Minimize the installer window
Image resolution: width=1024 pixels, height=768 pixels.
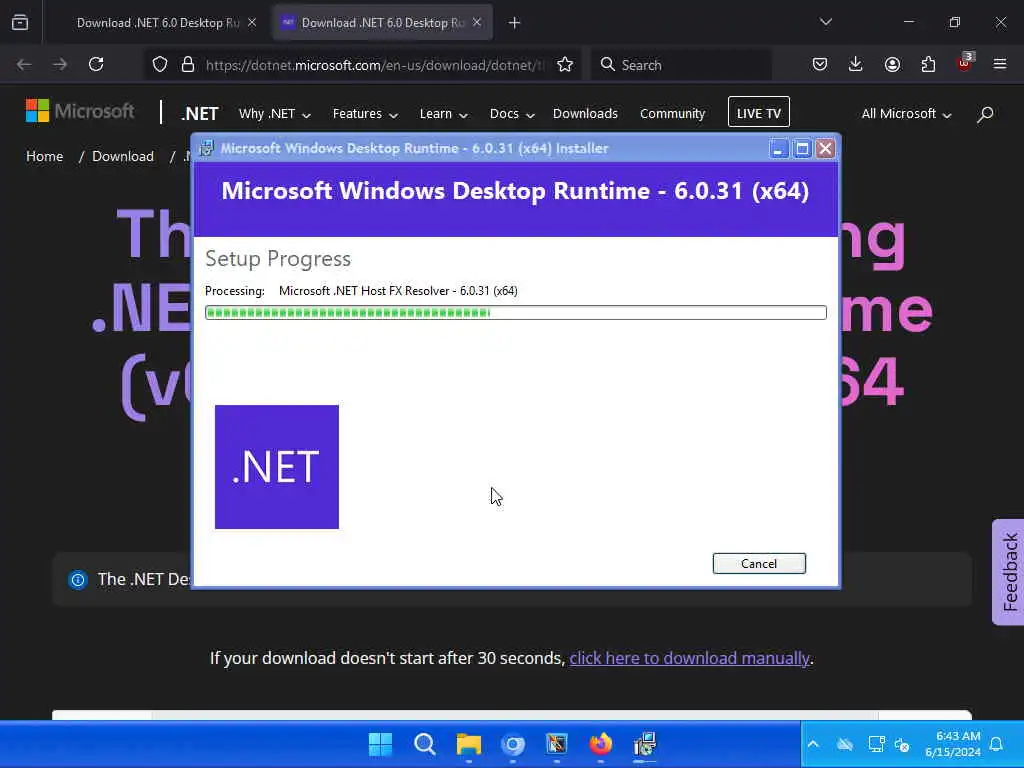(778, 149)
